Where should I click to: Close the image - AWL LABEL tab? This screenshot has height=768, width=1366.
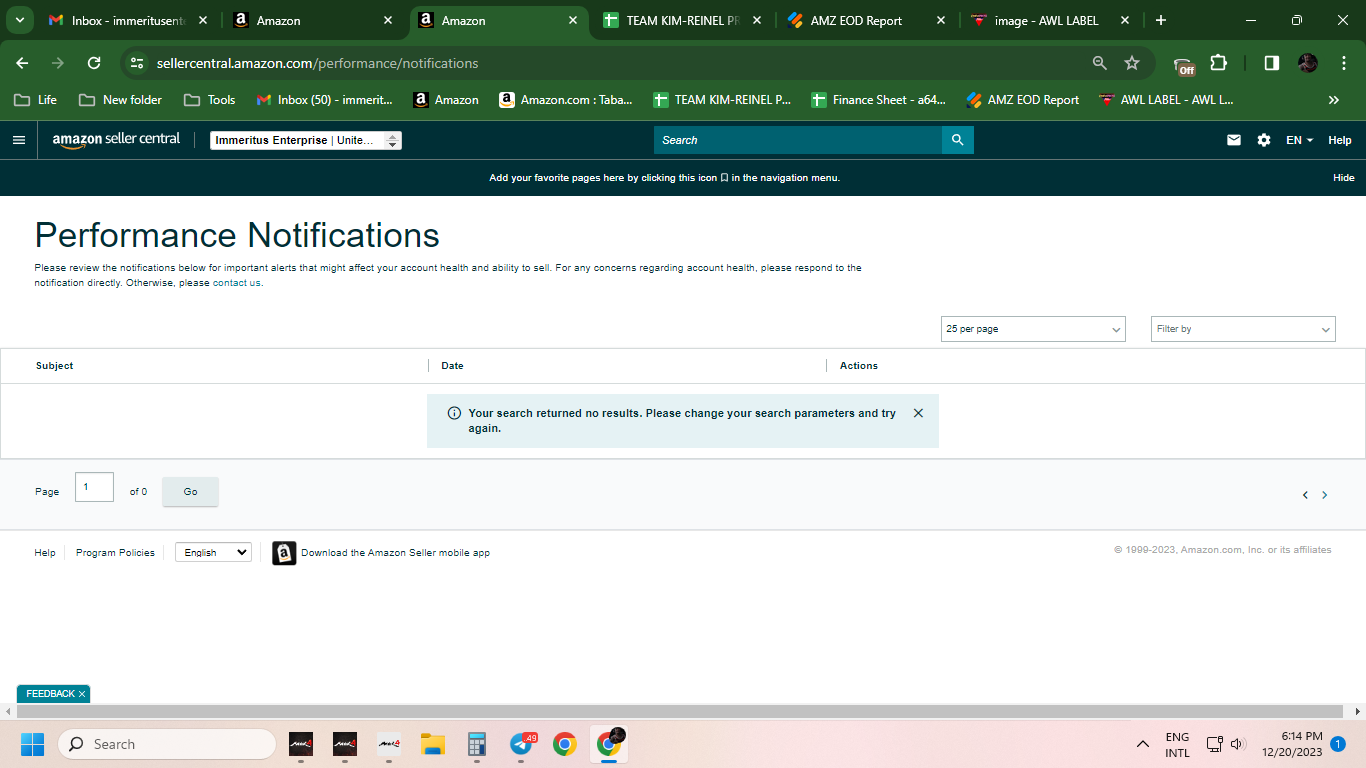click(1125, 20)
